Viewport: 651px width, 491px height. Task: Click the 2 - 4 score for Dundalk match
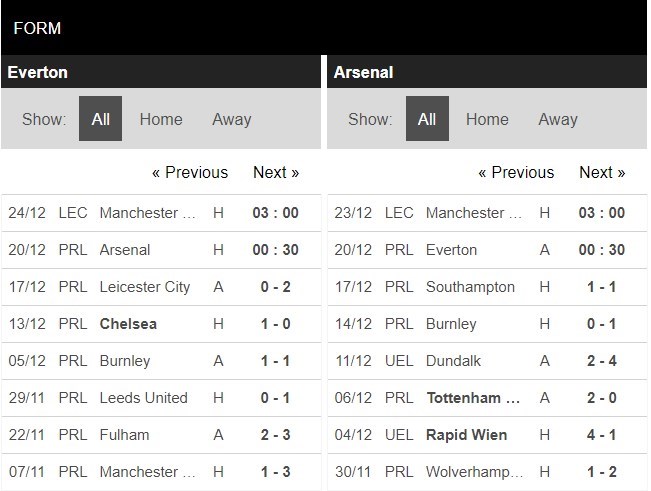coord(601,361)
